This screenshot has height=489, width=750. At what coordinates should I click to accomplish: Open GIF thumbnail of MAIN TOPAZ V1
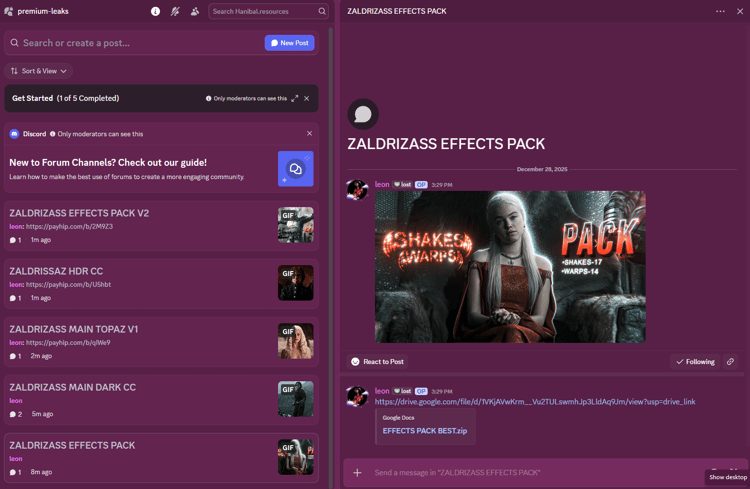pyautogui.click(x=296, y=341)
